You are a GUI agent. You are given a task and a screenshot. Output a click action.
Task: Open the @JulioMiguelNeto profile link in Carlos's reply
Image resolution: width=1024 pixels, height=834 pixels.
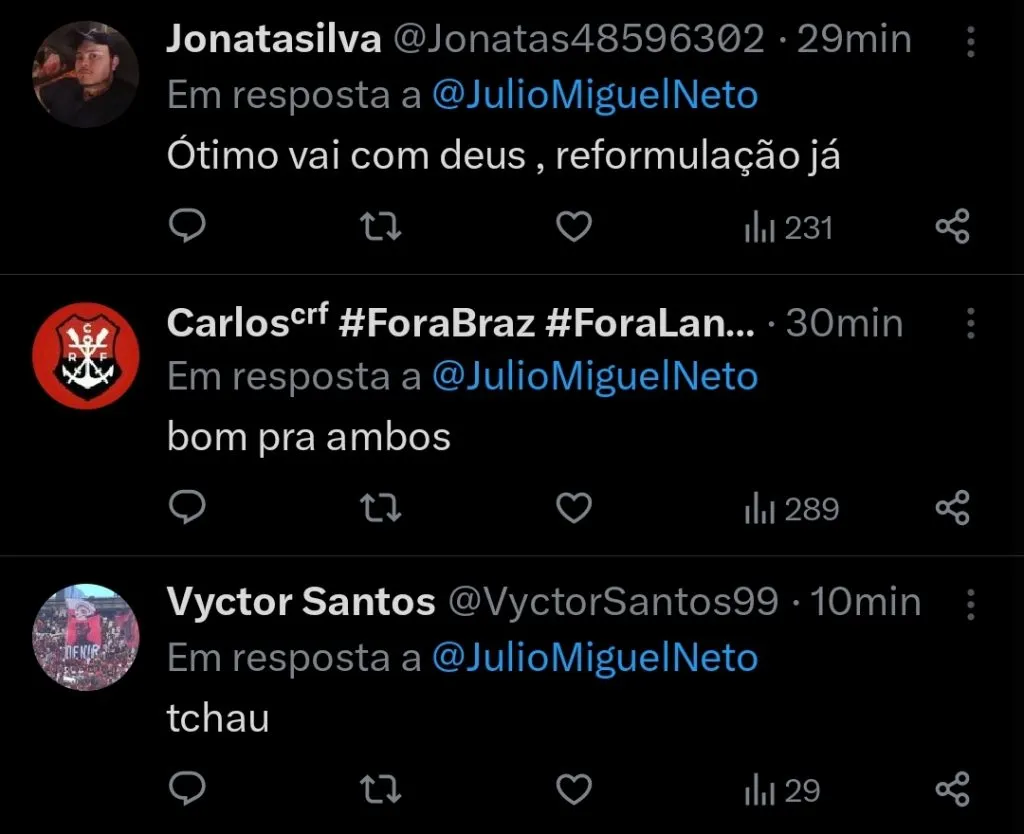pyautogui.click(x=597, y=376)
